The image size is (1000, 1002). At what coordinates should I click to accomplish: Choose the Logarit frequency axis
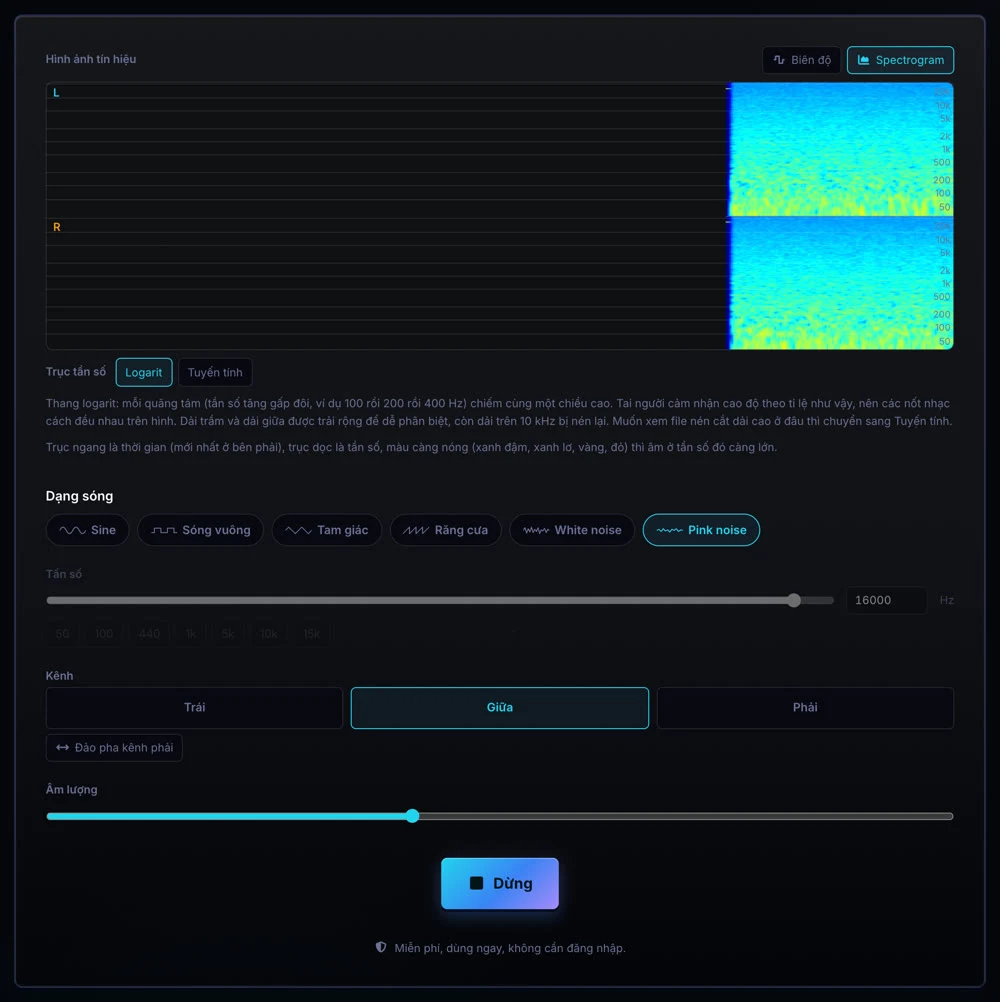[144, 373]
